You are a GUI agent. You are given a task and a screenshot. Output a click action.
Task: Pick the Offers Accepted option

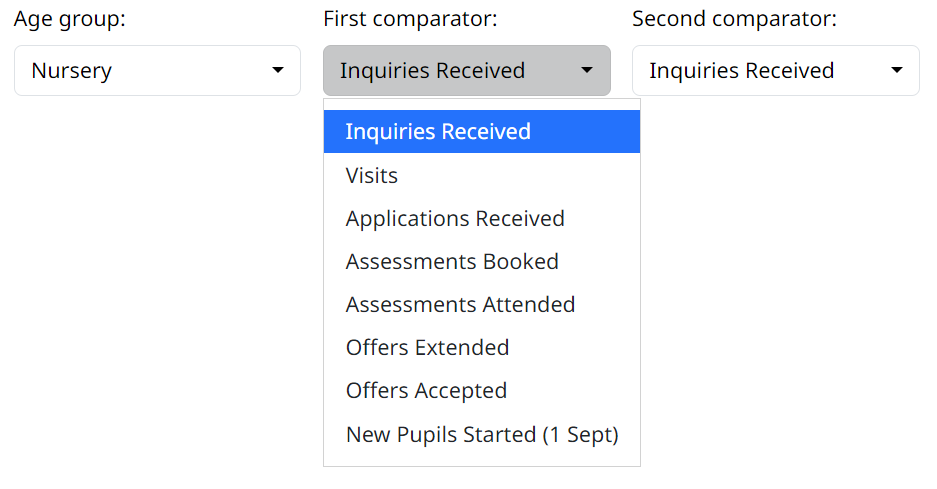426,391
